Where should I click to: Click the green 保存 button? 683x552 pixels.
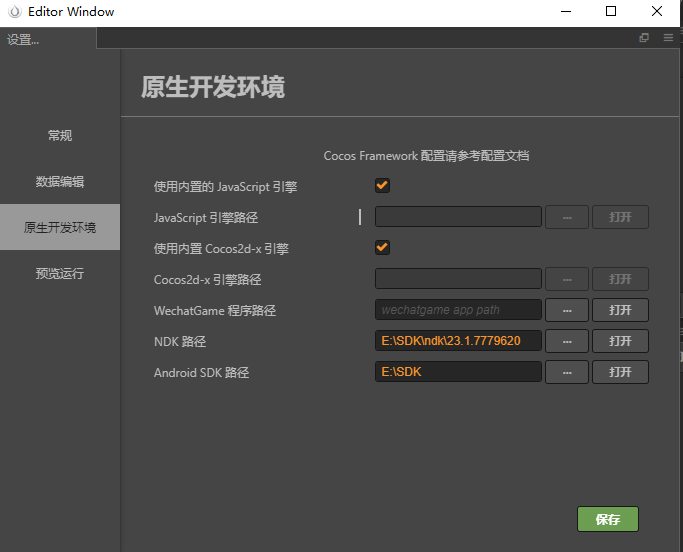608,519
